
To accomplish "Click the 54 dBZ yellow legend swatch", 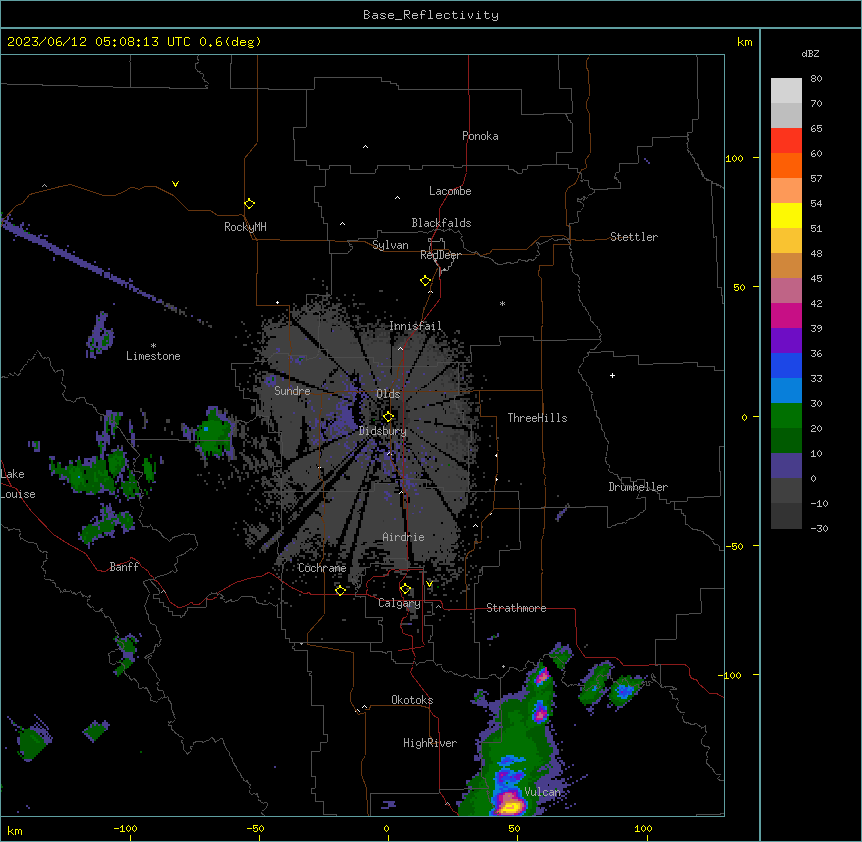I will (786, 215).
